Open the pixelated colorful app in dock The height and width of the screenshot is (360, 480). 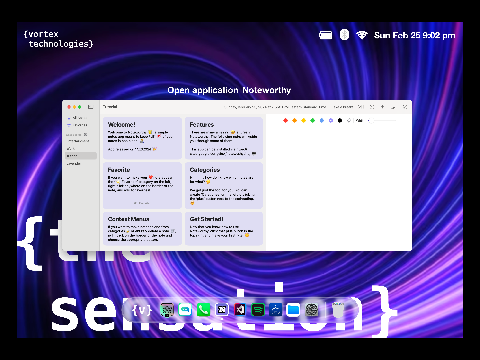pos(167,310)
